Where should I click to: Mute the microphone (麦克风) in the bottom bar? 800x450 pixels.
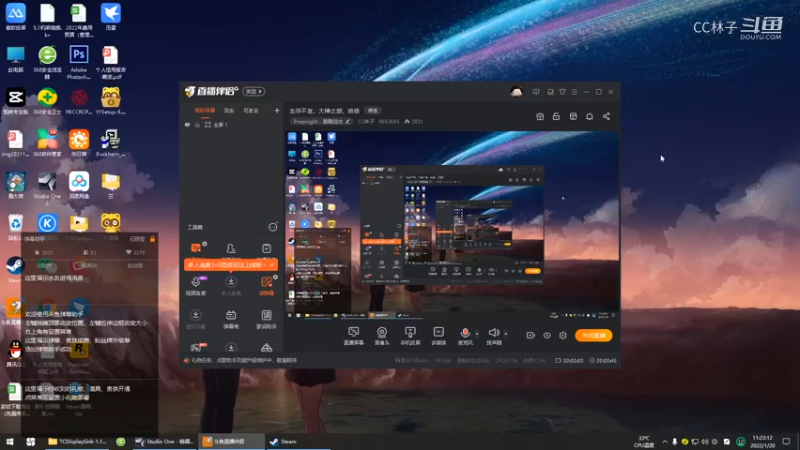[x=465, y=336]
